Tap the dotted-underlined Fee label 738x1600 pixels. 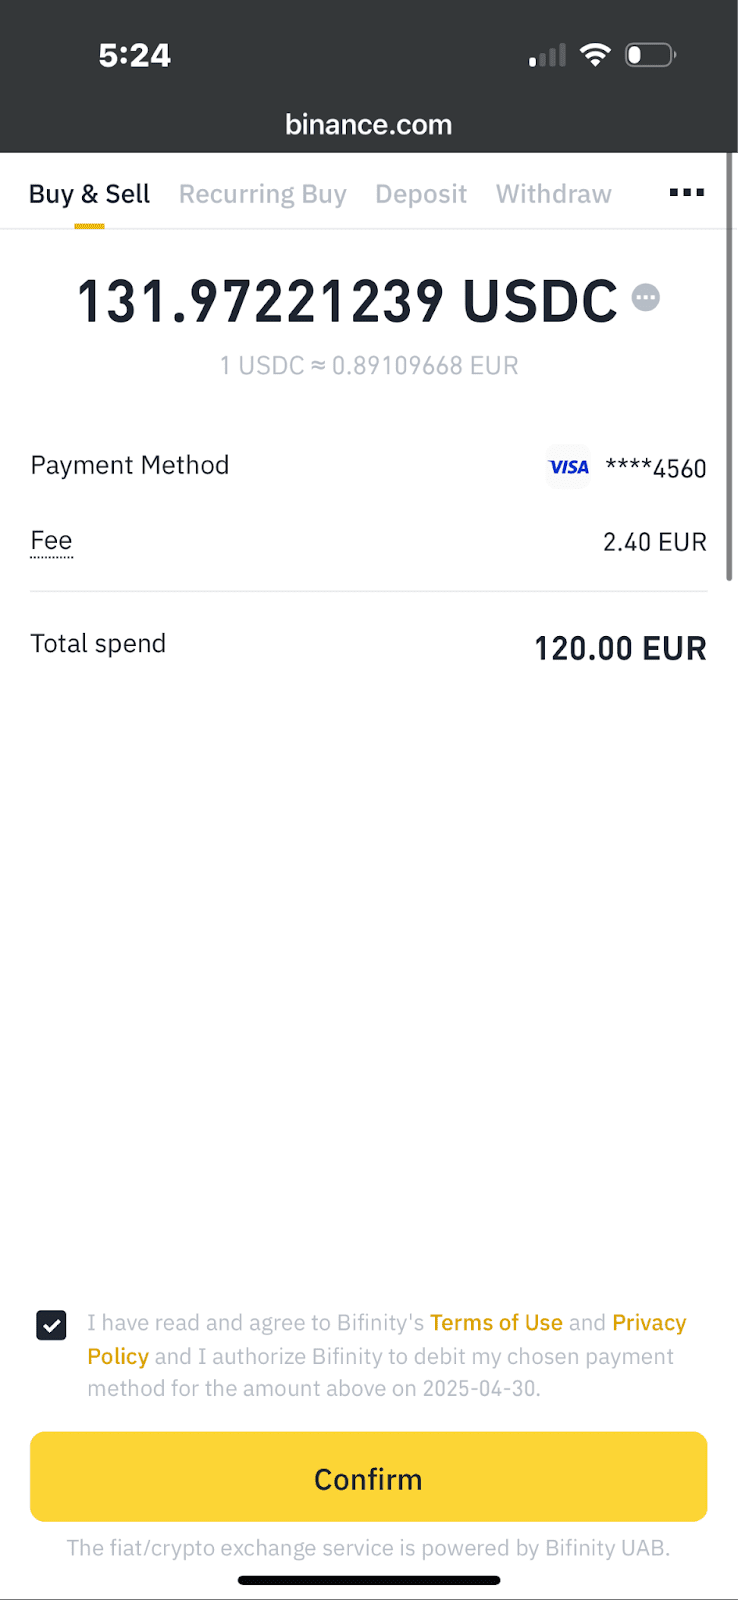coord(51,541)
